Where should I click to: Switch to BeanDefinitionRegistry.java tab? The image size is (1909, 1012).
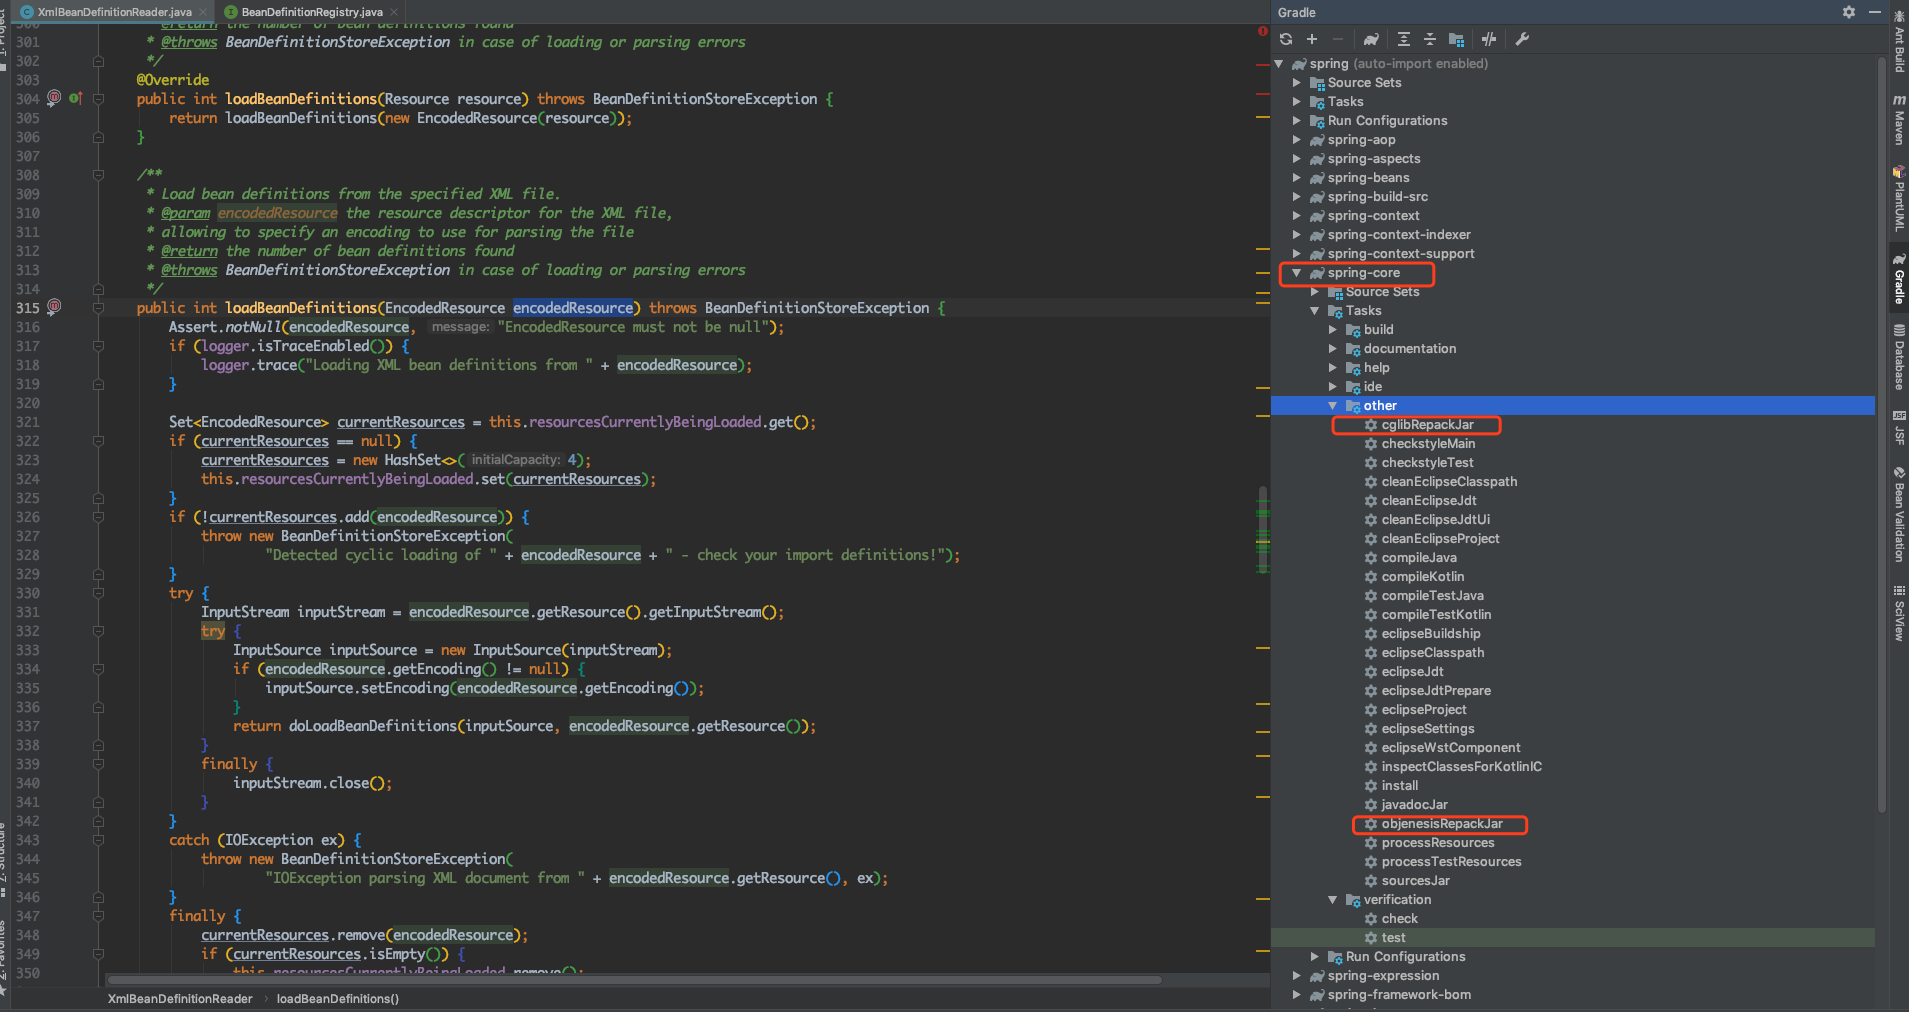click(312, 12)
